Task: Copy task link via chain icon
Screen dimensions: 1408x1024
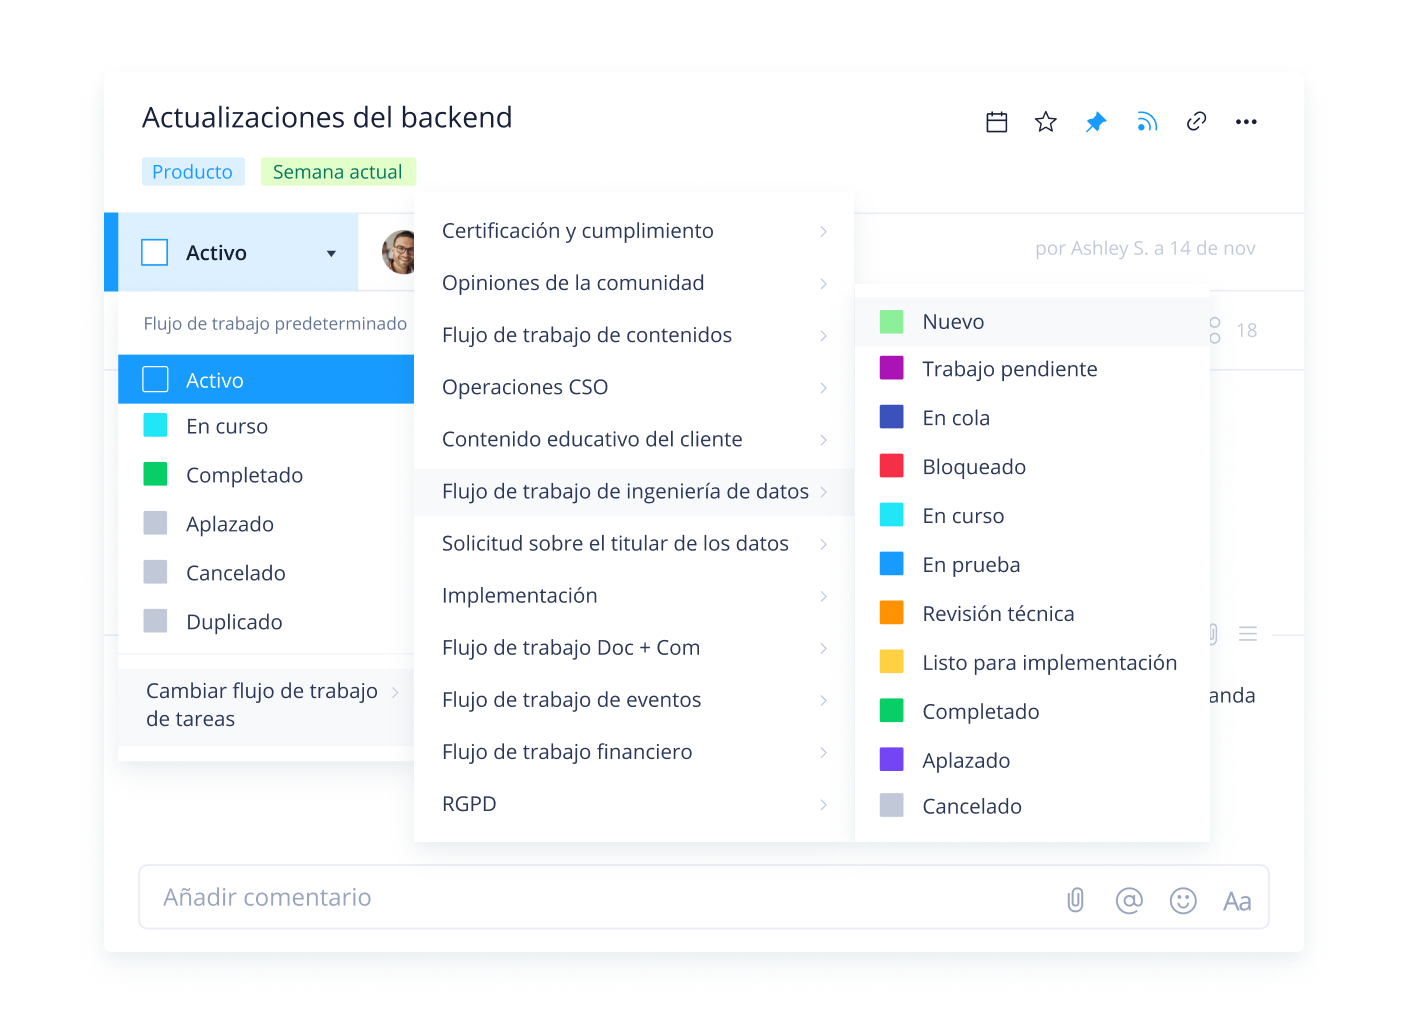Action: point(1196,122)
